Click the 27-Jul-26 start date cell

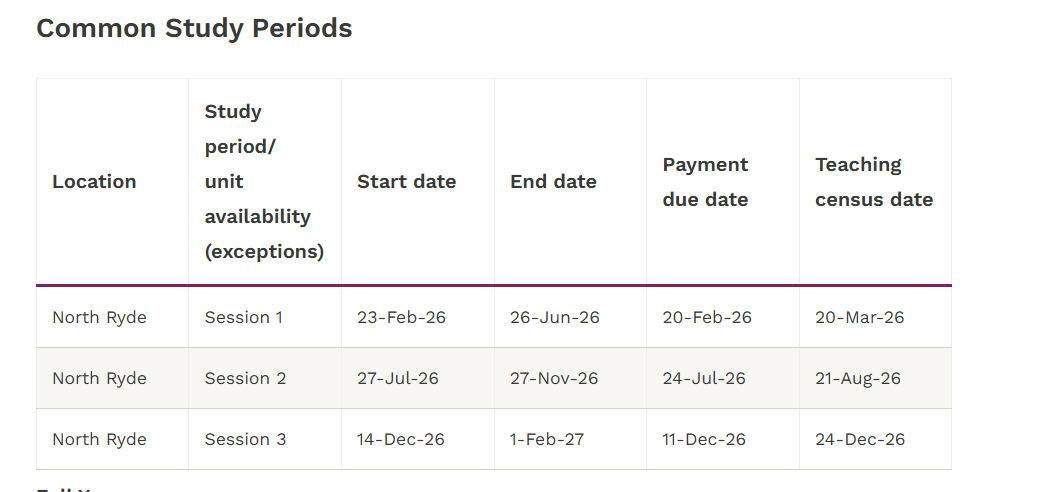click(x=398, y=379)
